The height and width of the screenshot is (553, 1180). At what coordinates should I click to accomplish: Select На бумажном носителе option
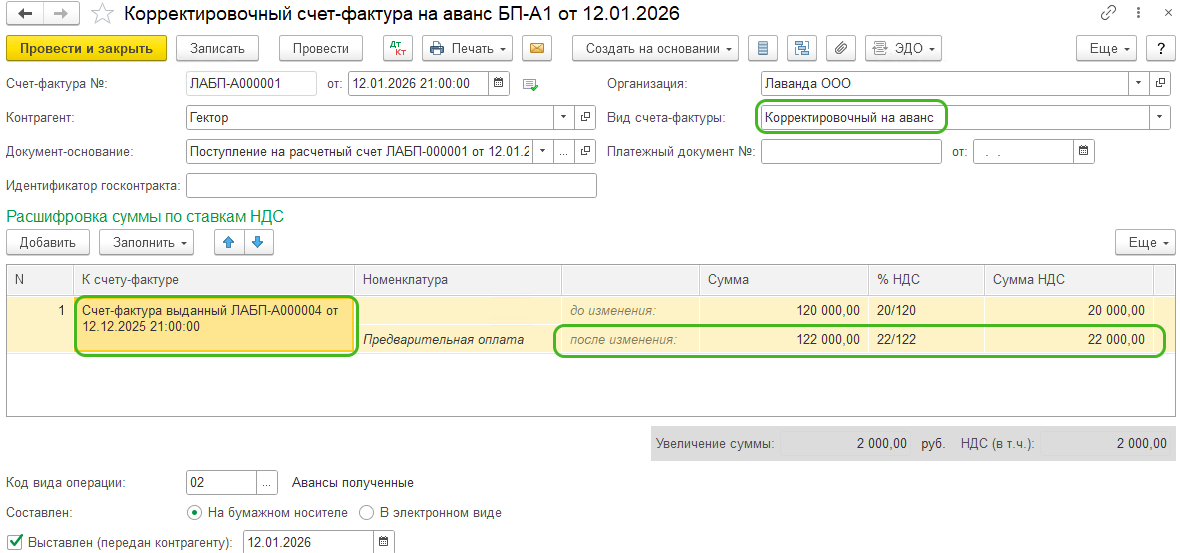coord(195,513)
